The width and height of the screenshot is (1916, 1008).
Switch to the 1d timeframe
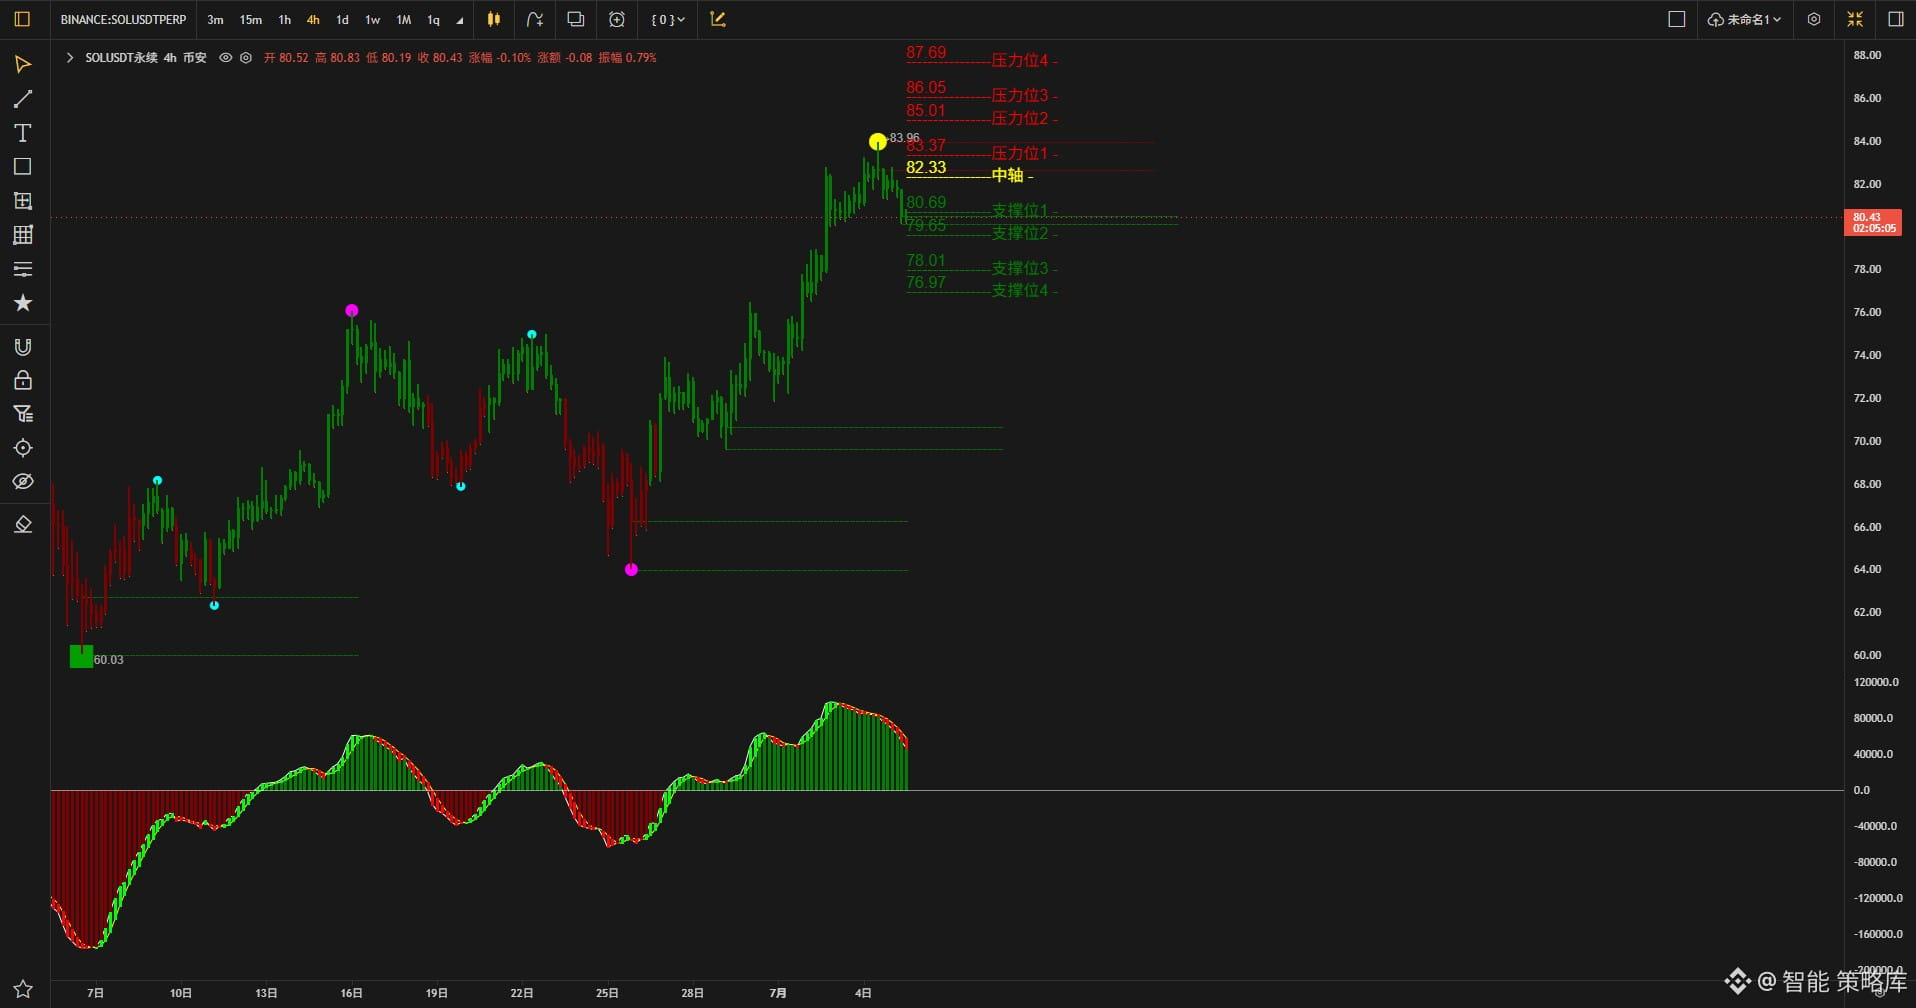click(342, 20)
